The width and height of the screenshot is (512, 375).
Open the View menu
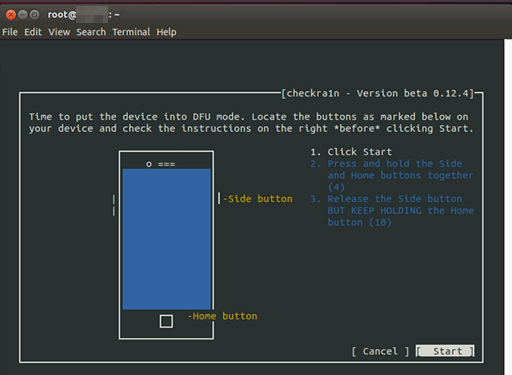coord(59,32)
